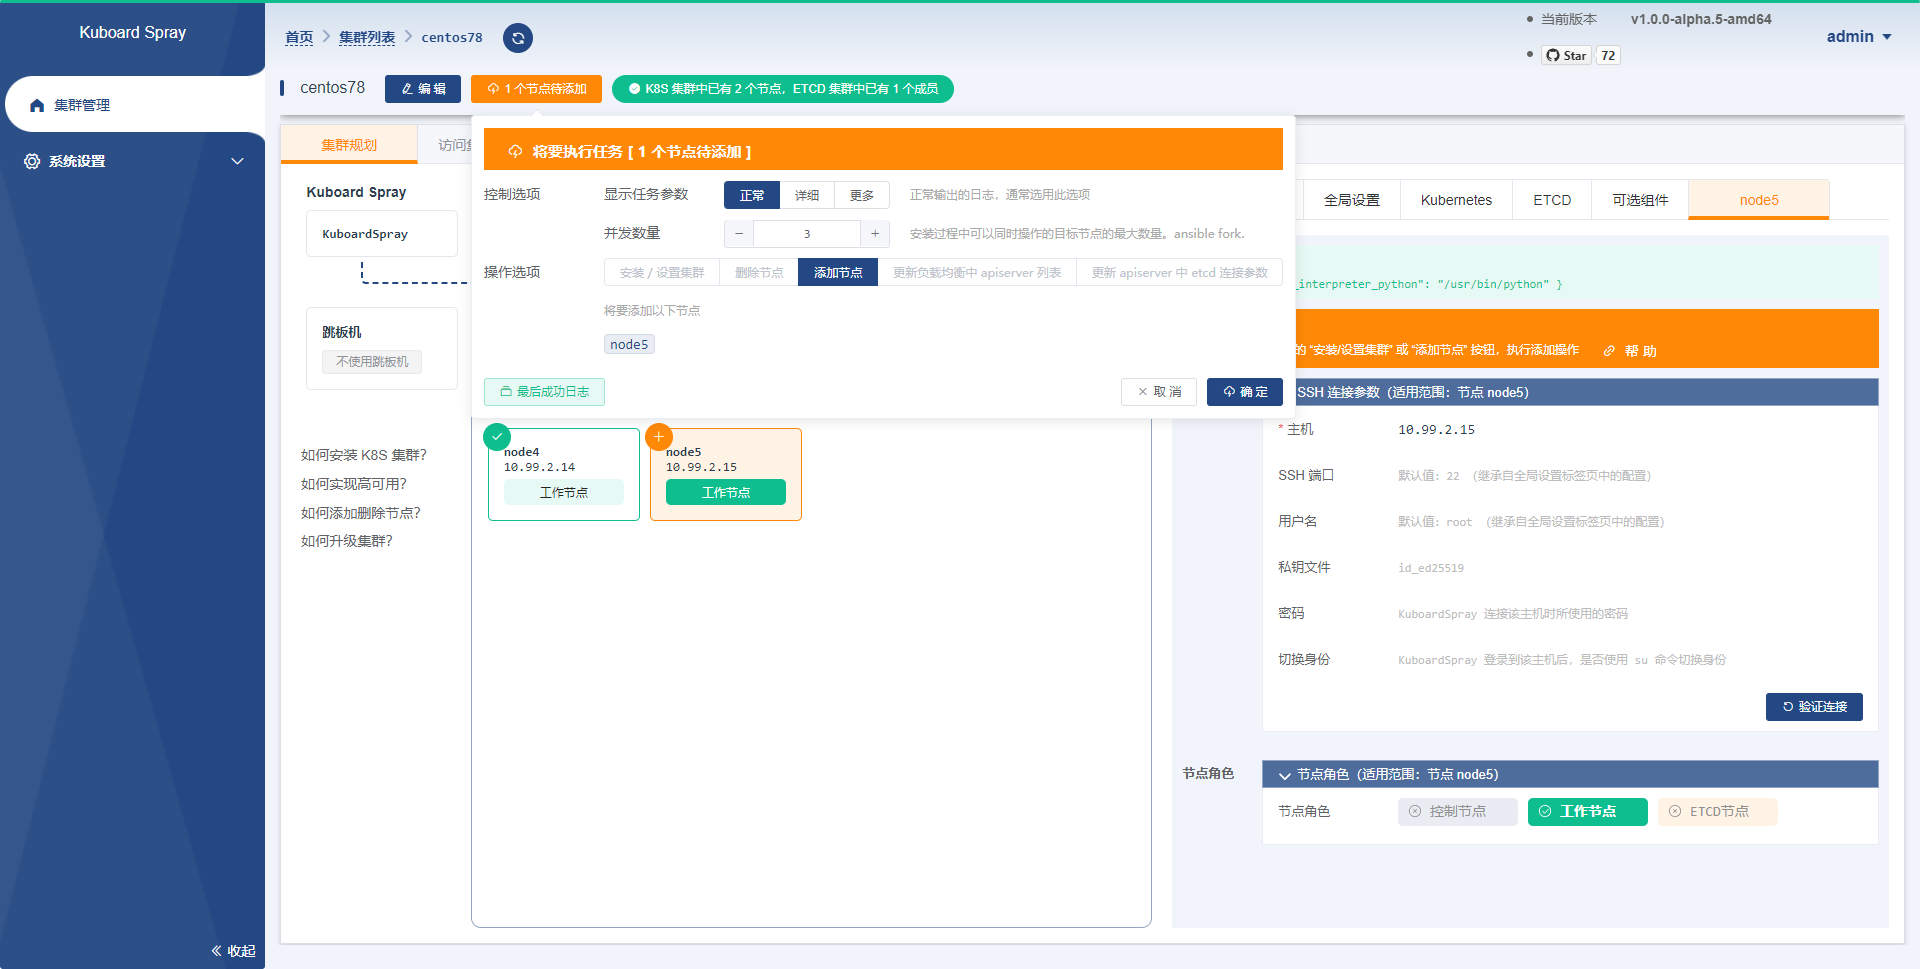Click the node5 tag in pending nodes

(629, 344)
